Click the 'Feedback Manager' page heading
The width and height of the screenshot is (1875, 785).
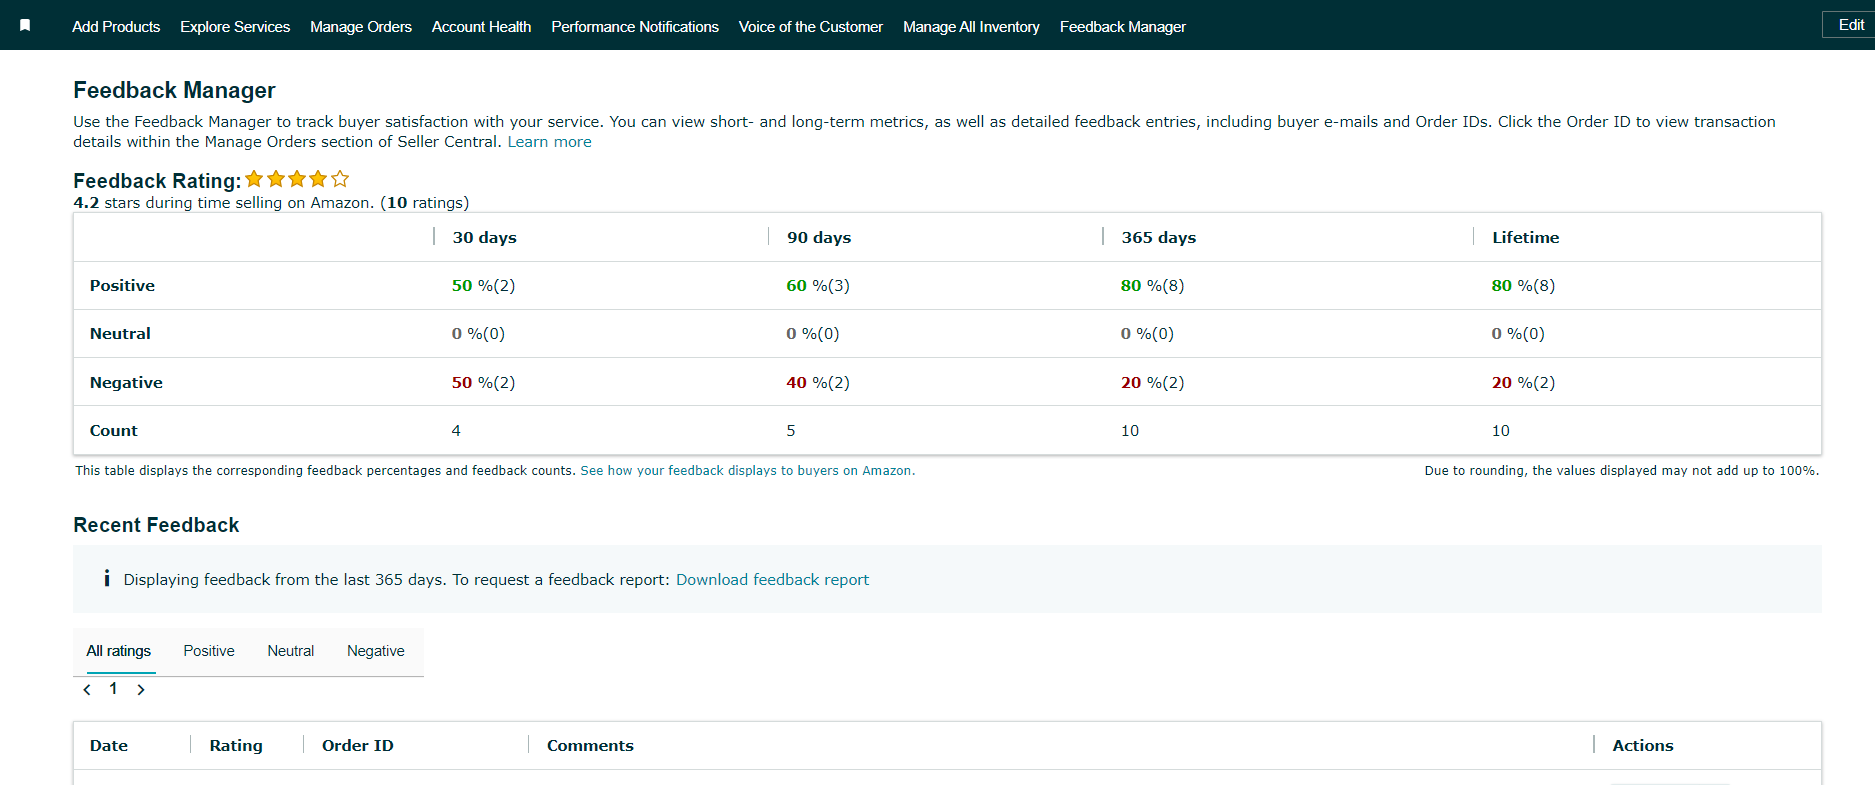point(174,90)
